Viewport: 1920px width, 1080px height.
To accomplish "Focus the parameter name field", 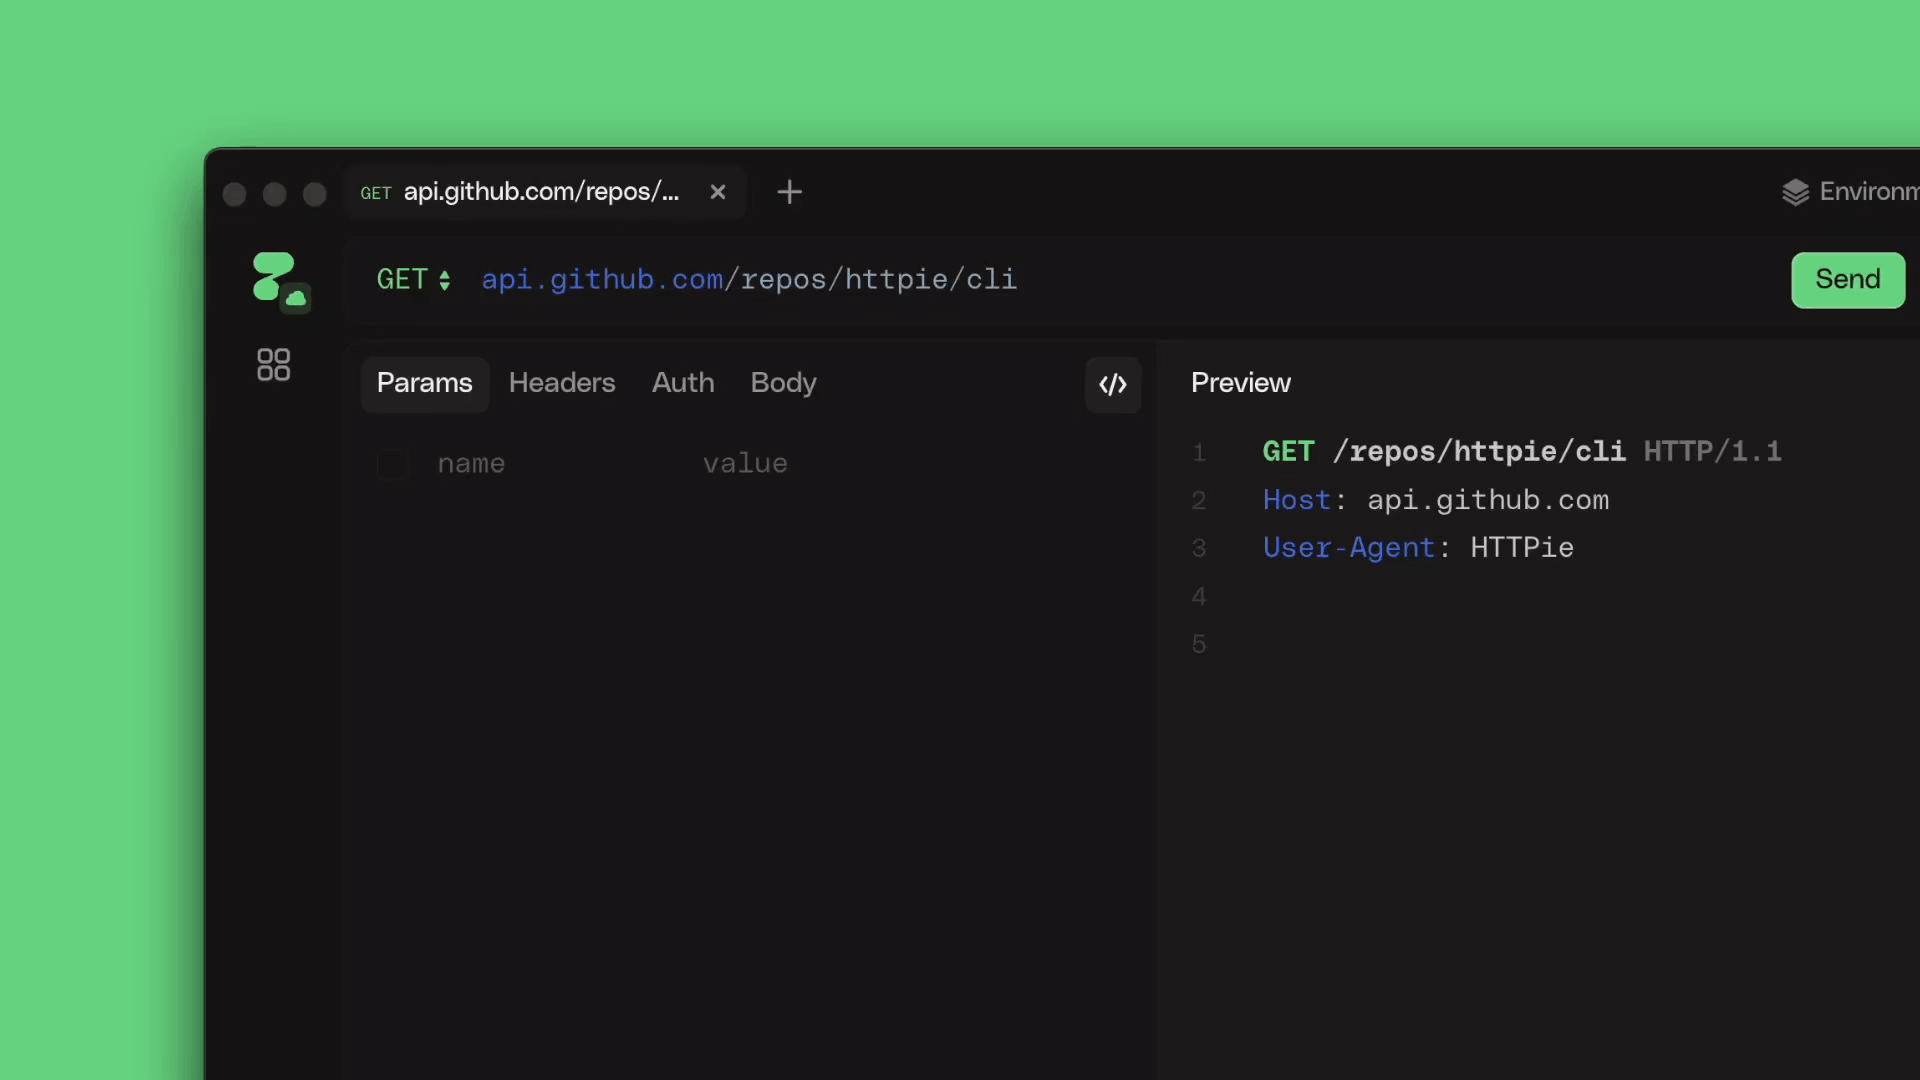I will (471, 464).
